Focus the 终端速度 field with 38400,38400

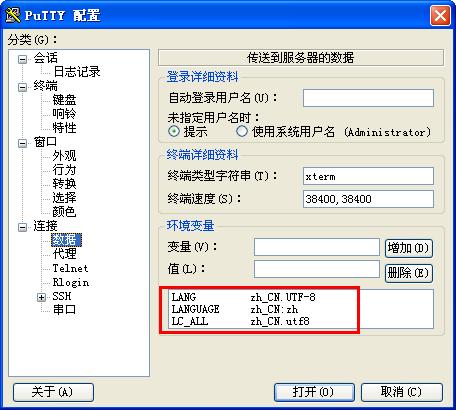(368, 199)
